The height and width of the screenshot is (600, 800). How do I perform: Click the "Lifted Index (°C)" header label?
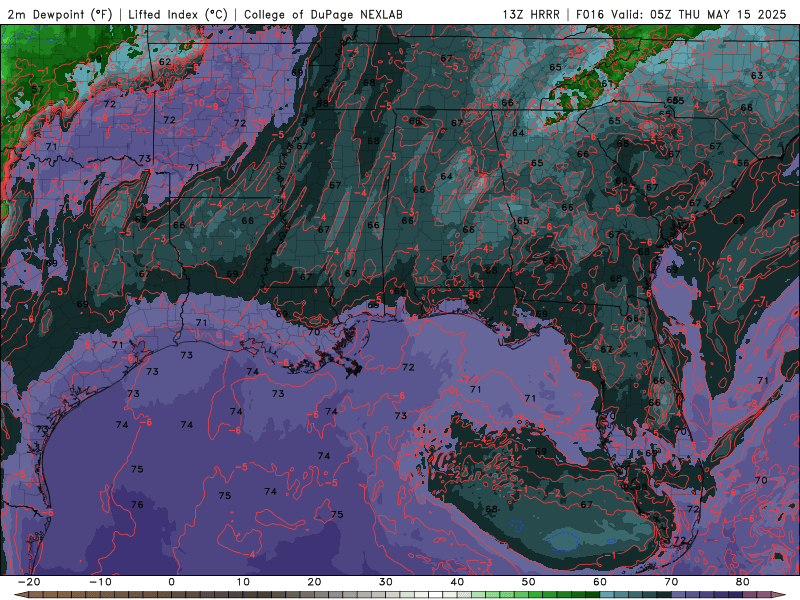coord(178,14)
